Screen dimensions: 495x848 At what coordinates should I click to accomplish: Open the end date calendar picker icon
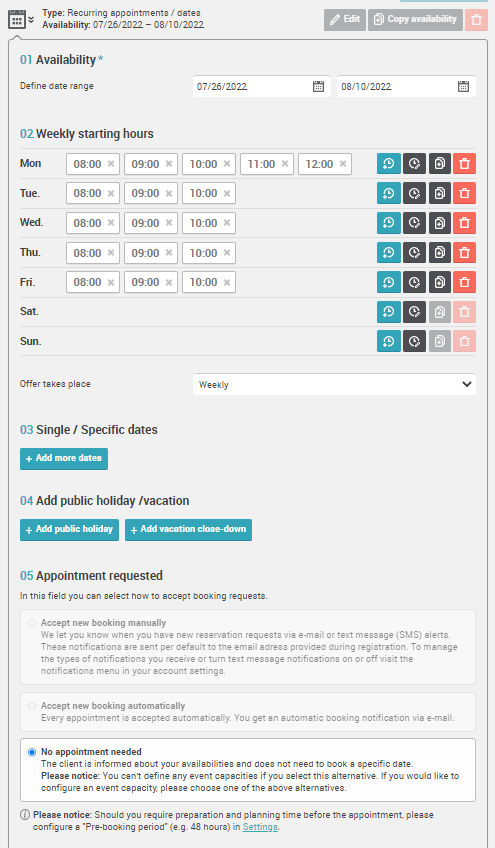point(463,87)
